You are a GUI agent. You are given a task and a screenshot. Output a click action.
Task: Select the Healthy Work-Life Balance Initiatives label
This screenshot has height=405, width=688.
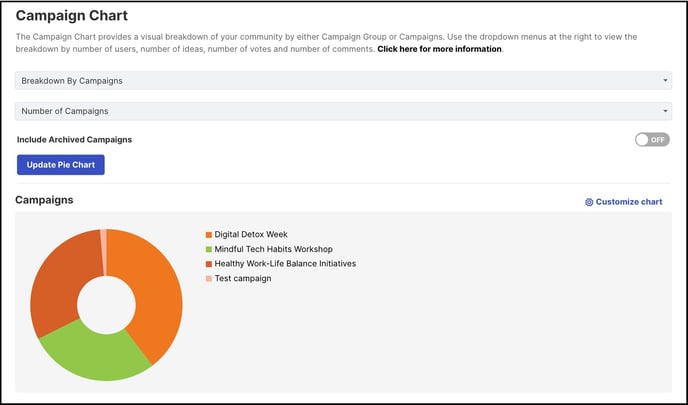click(285, 264)
